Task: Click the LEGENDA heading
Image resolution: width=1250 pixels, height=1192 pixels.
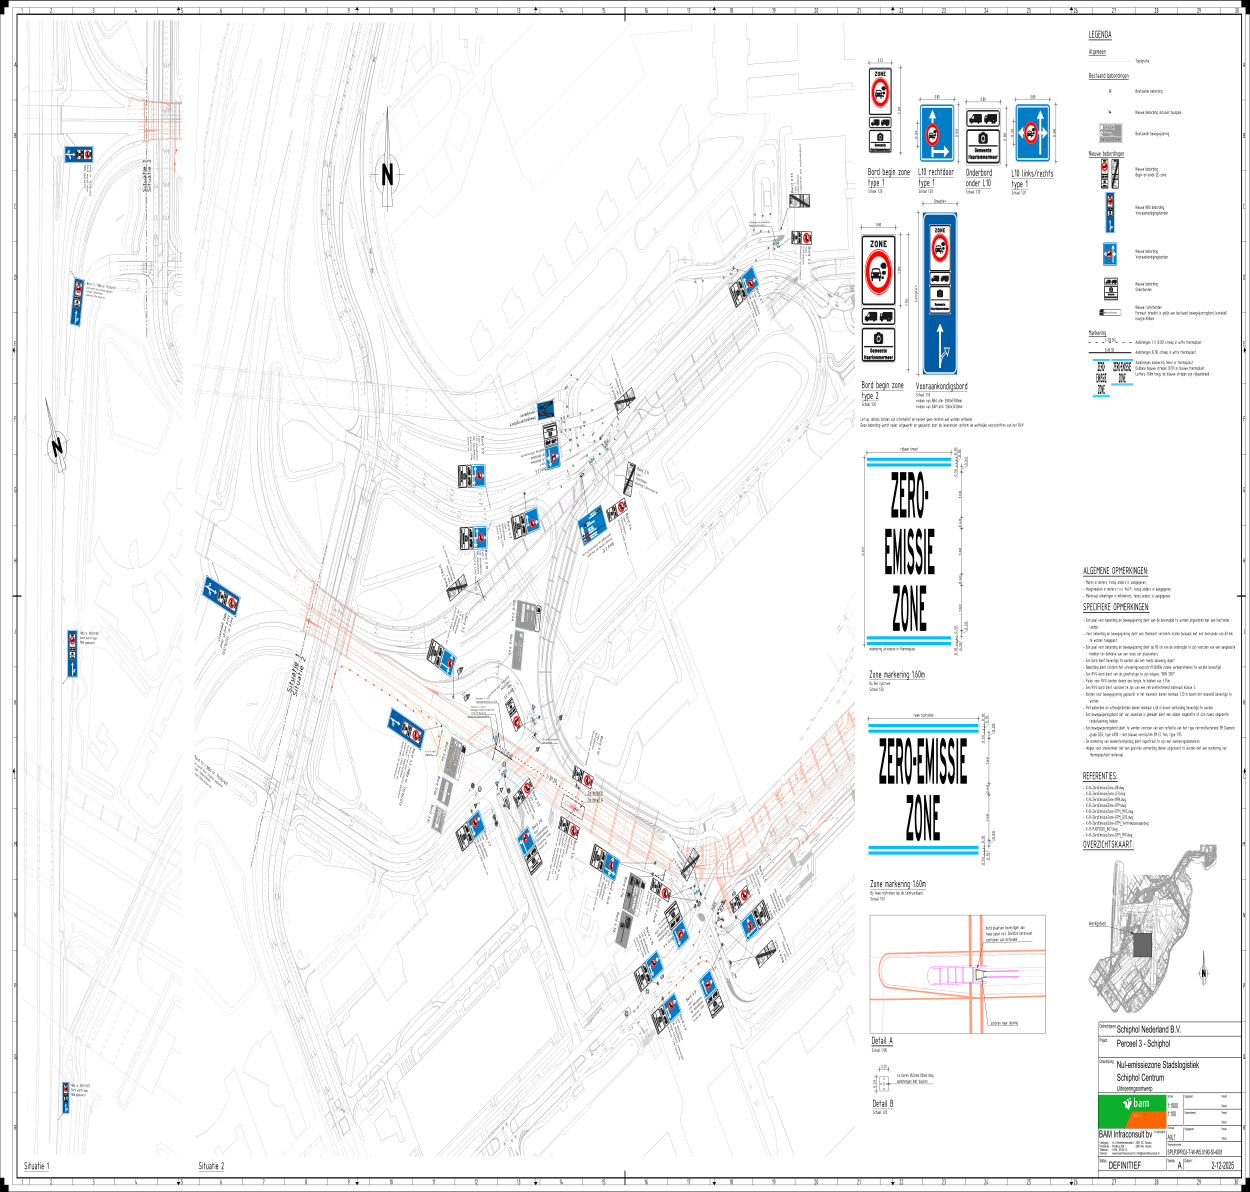Action: coord(1099,35)
